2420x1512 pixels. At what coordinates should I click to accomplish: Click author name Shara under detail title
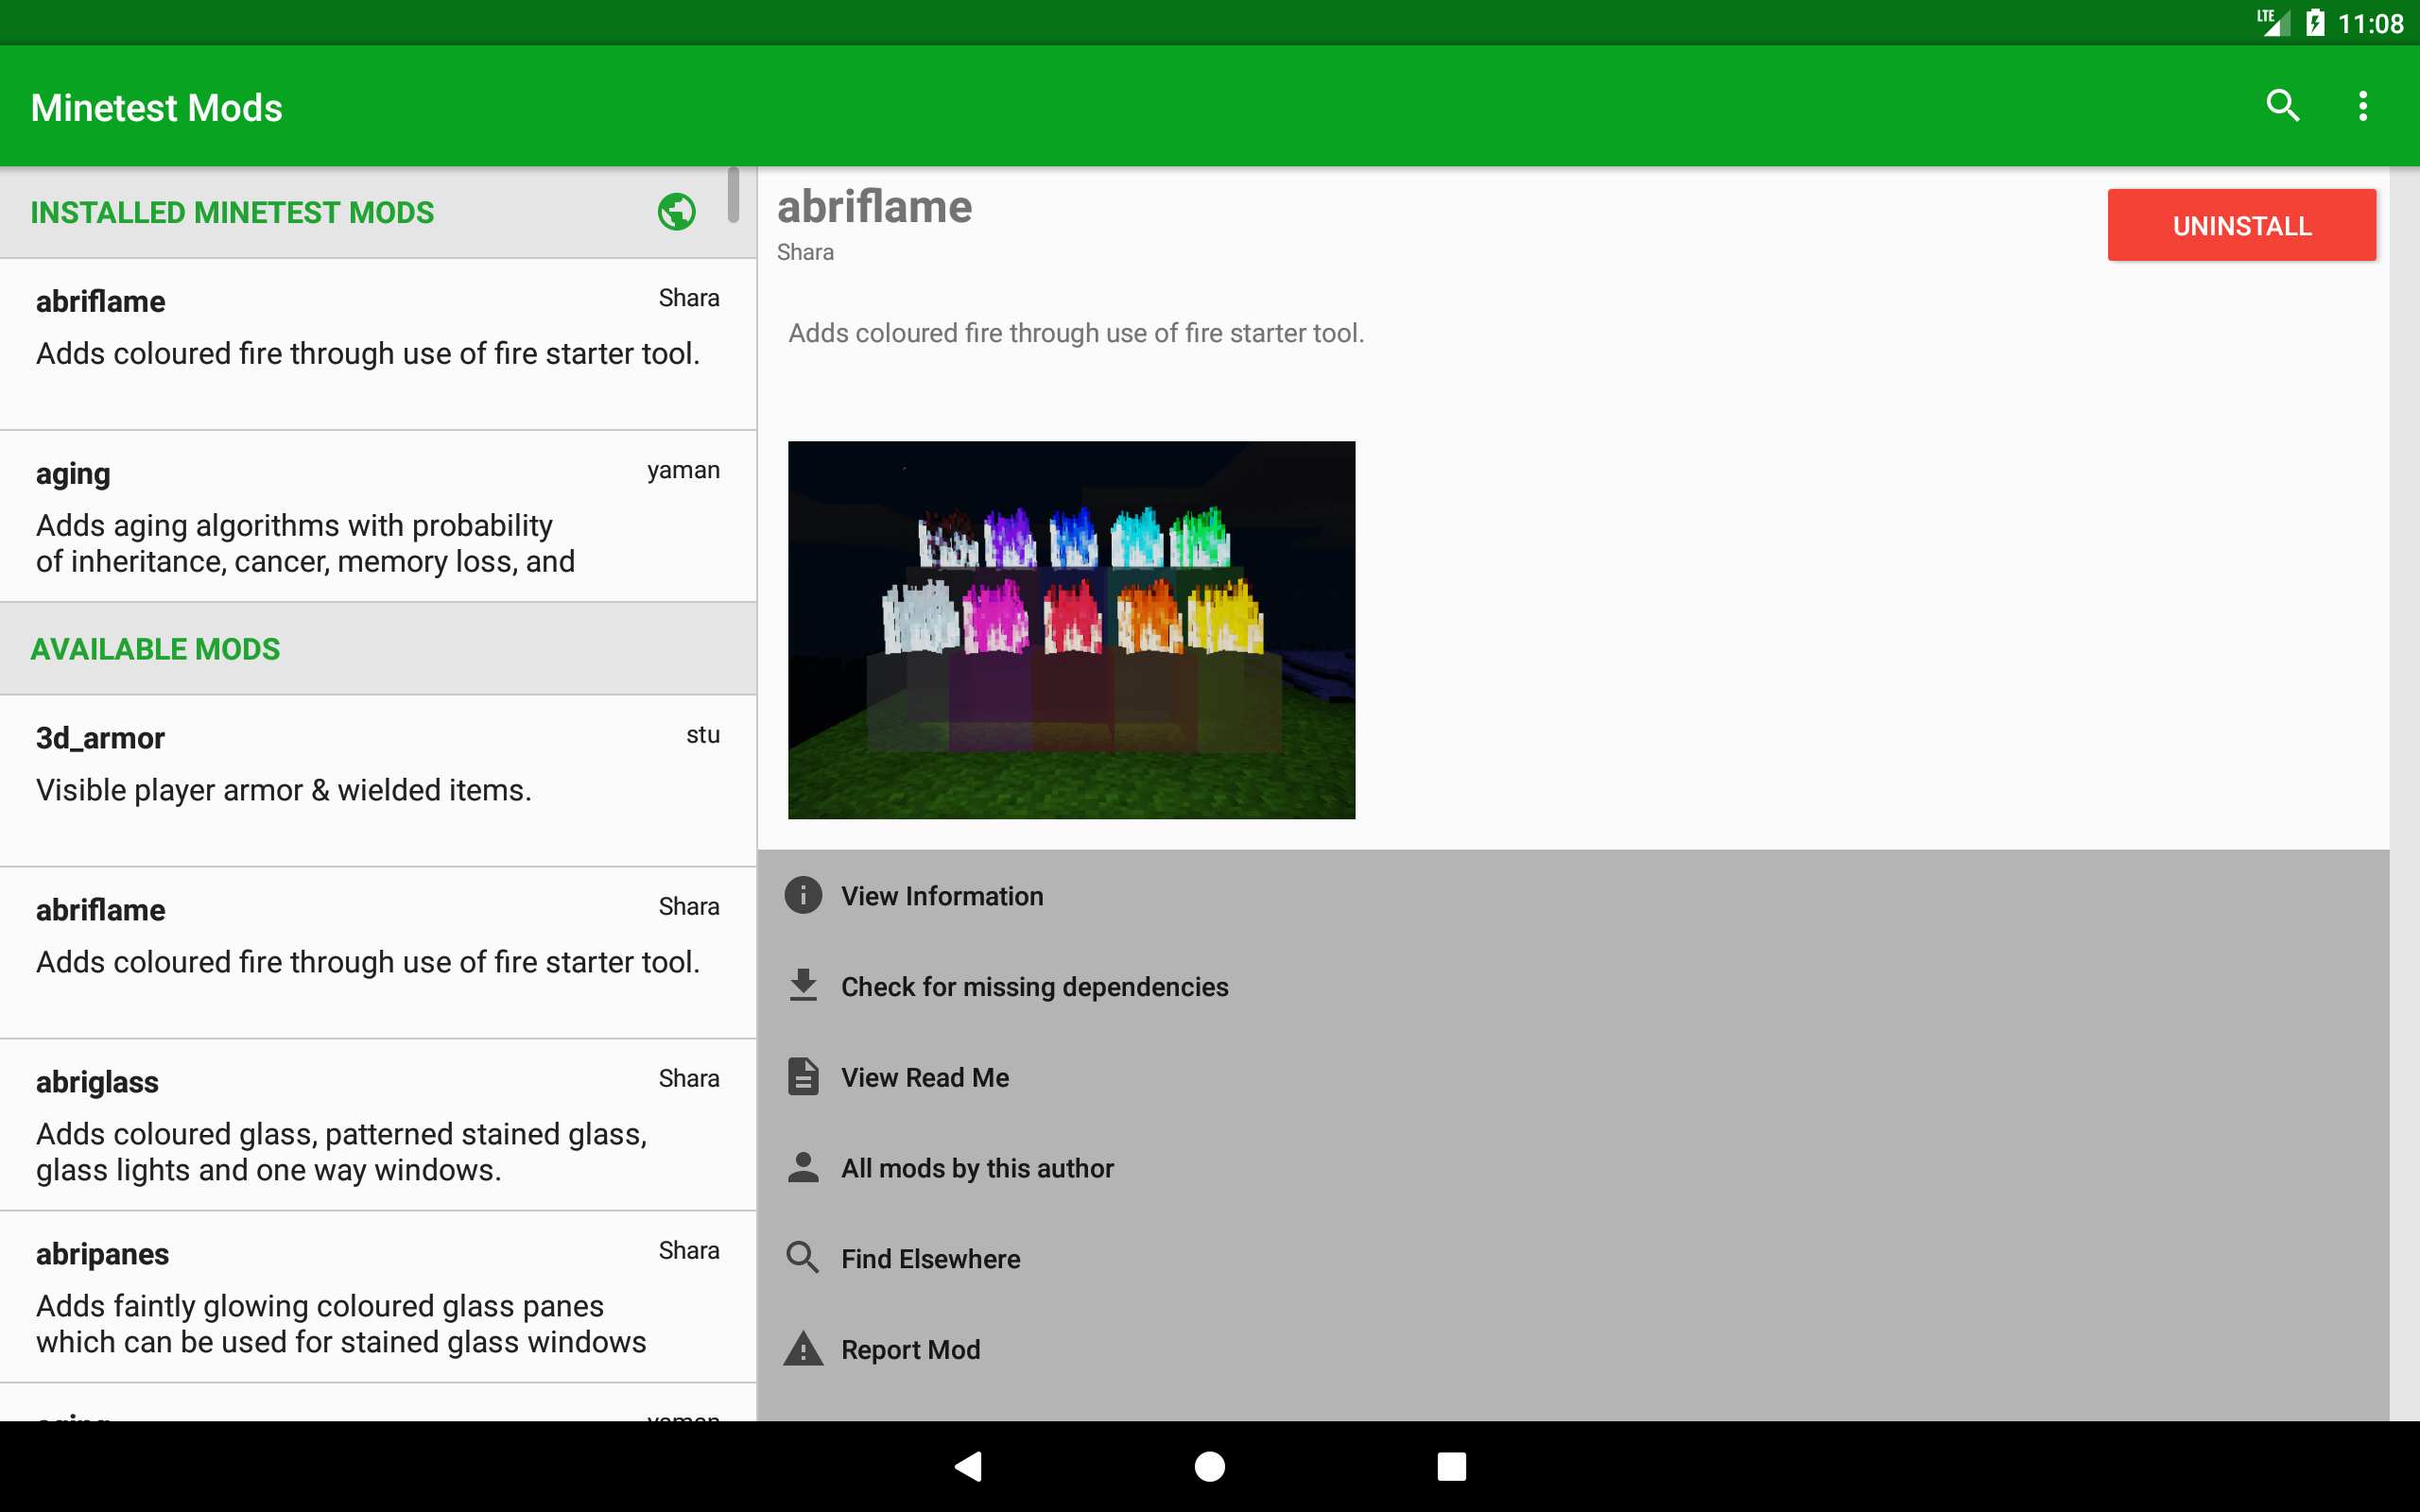click(805, 252)
